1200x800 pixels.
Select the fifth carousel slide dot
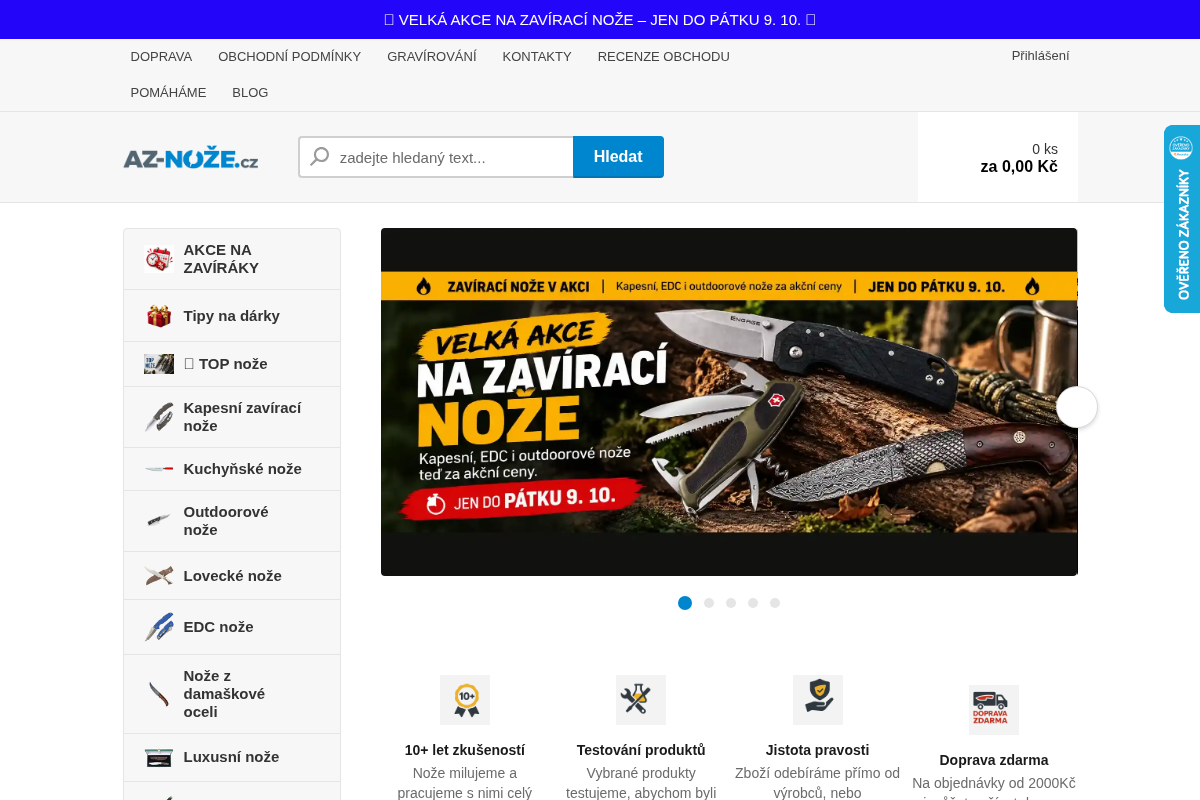pyautogui.click(x=775, y=603)
